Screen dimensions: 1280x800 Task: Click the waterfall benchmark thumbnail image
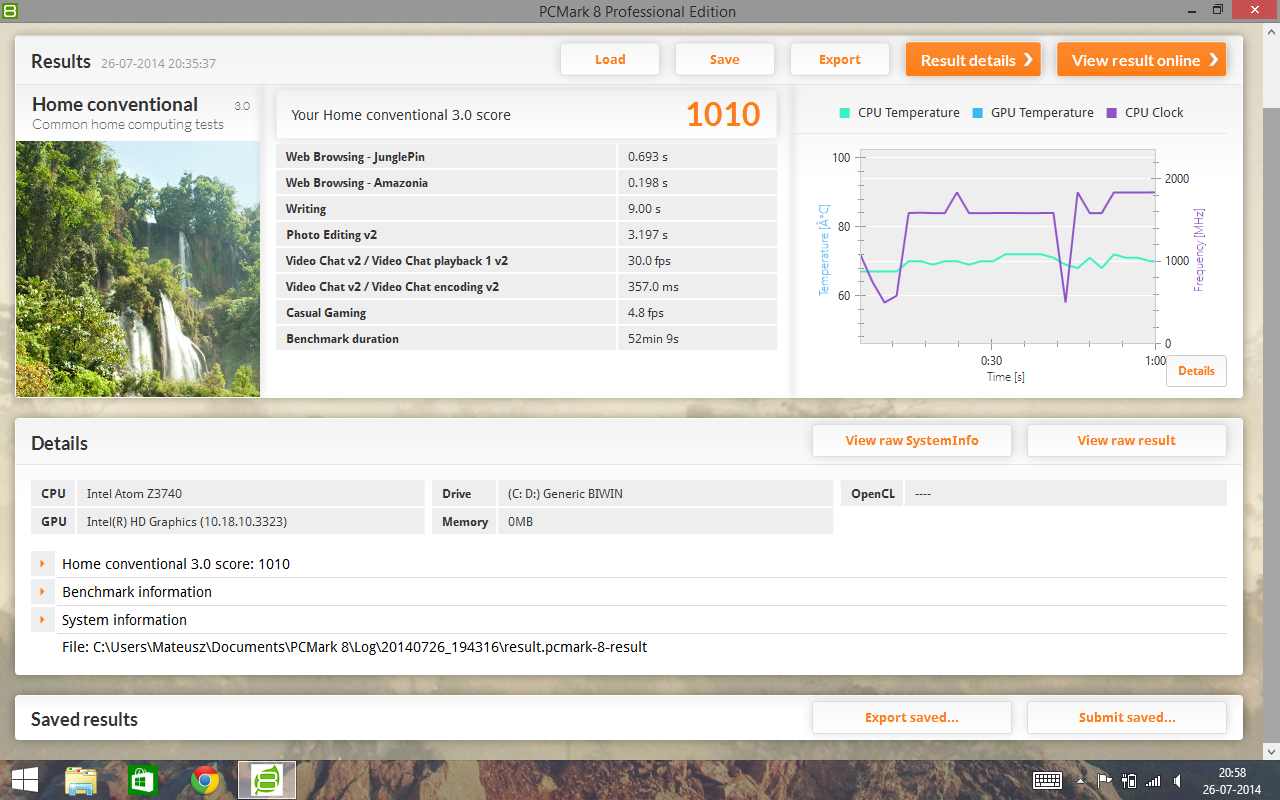click(x=138, y=269)
